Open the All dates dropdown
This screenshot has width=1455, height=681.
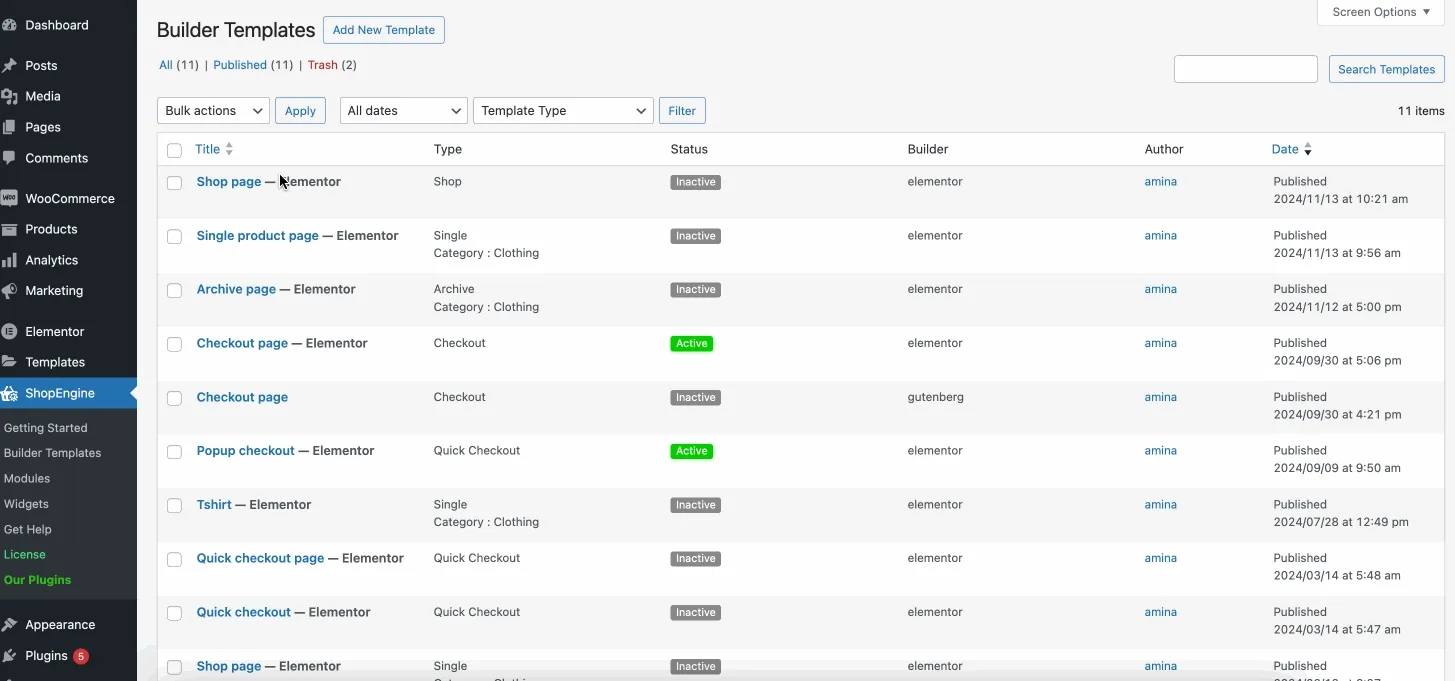(x=404, y=111)
